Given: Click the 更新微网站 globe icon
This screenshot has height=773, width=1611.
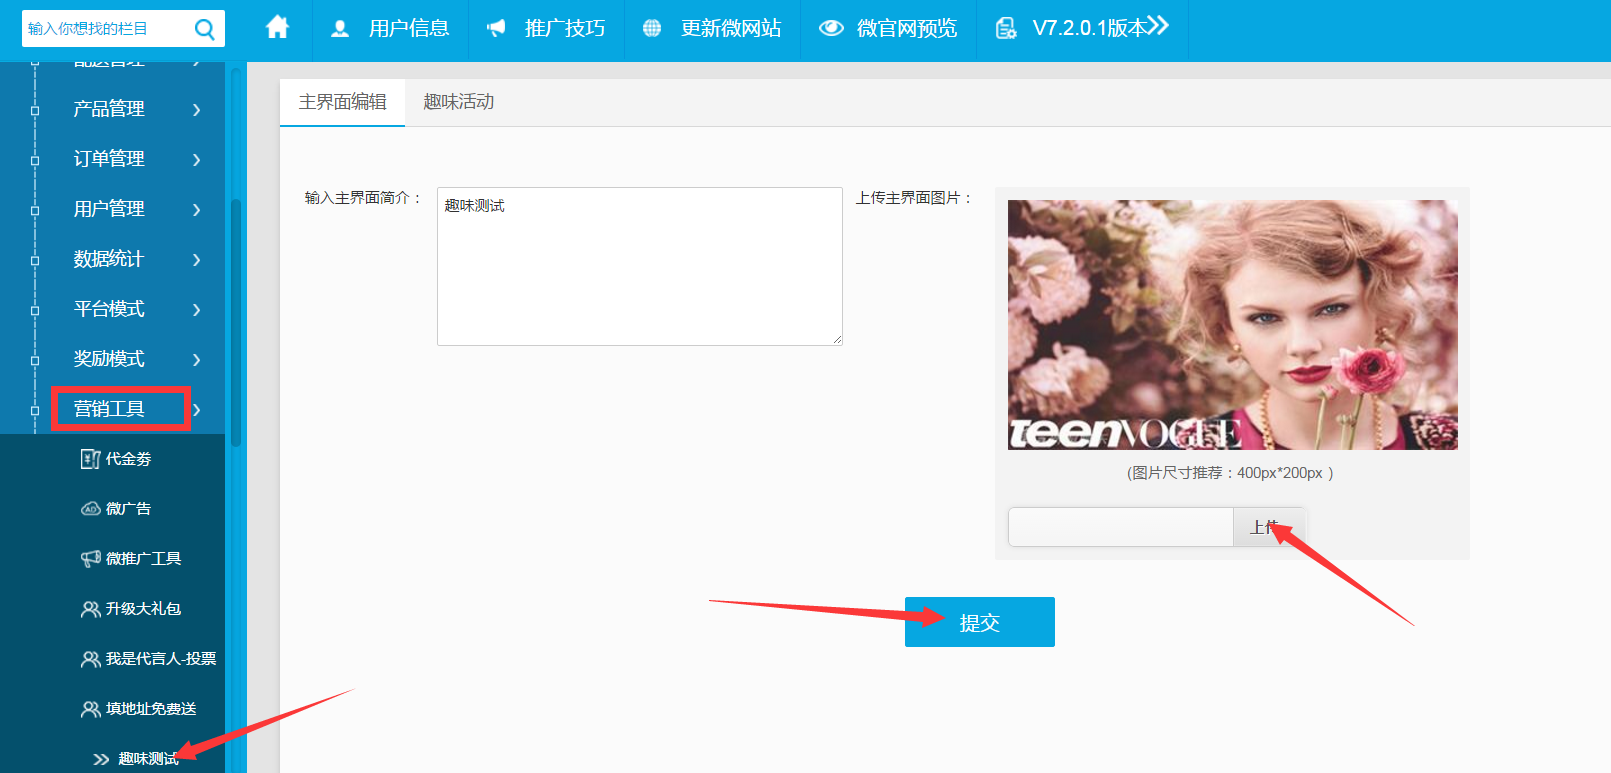Looking at the screenshot, I should tap(652, 28).
